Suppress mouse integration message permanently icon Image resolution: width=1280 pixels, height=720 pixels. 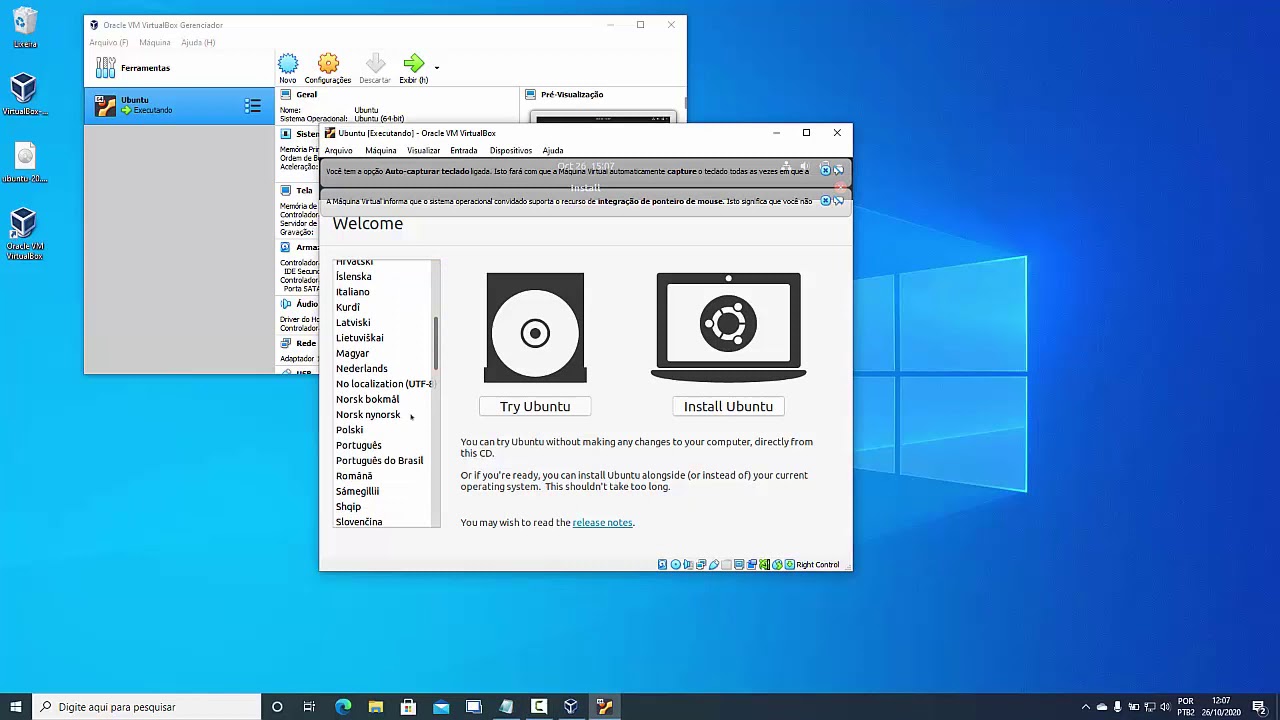(838, 201)
